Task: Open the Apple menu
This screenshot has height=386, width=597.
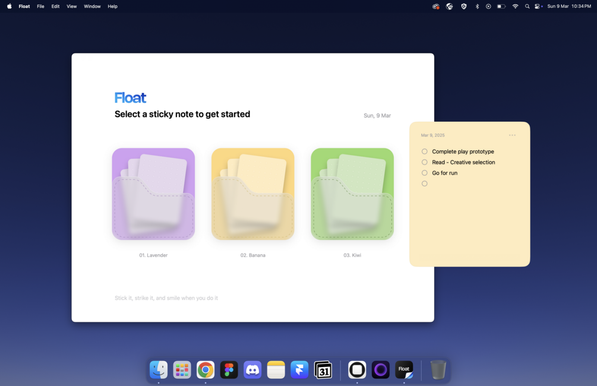Action: pos(9,6)
